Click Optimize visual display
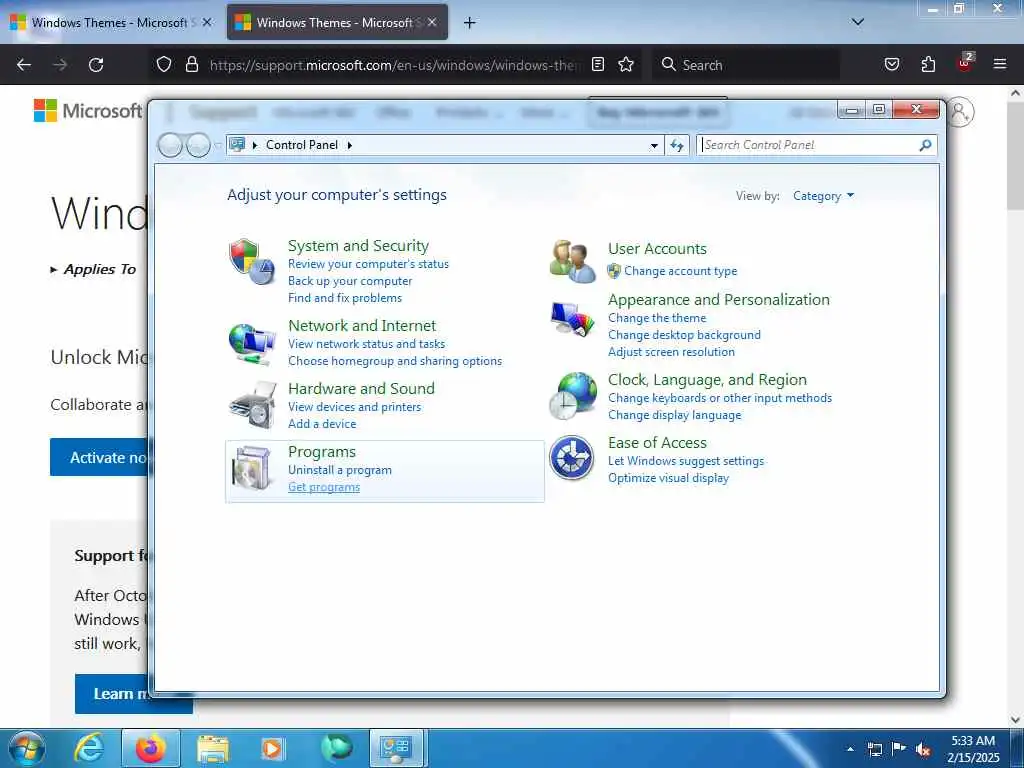This screenshot has height=768, width=1024. 668,478
